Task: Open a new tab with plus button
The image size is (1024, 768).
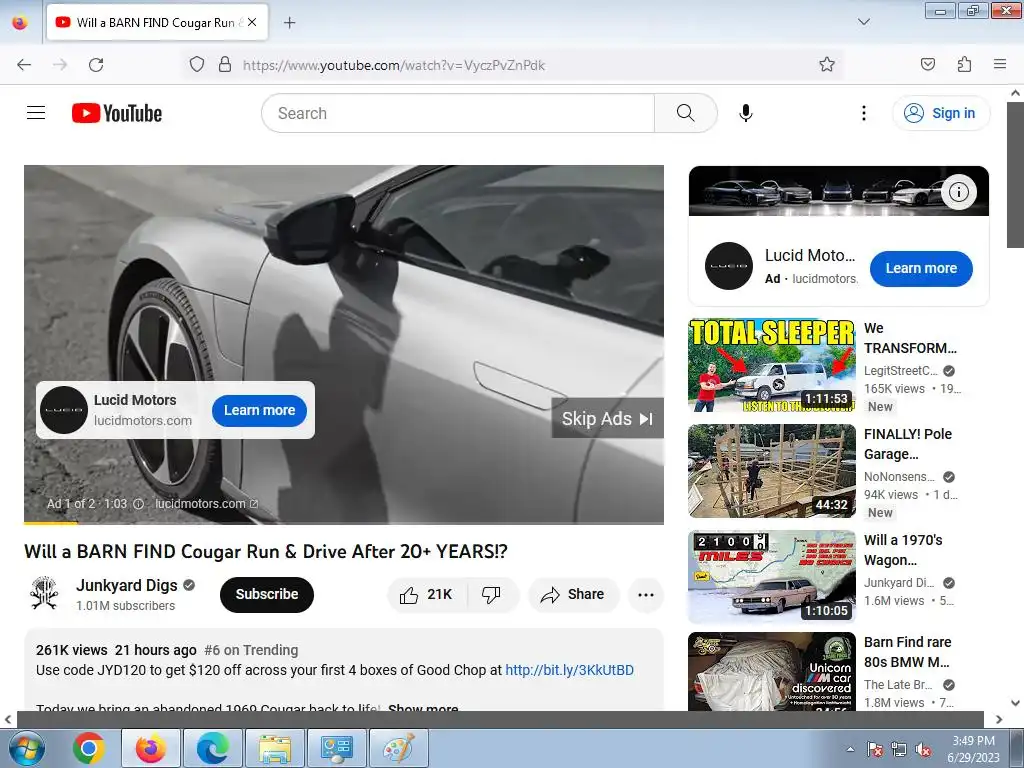Action: click(x=289, y=23)
